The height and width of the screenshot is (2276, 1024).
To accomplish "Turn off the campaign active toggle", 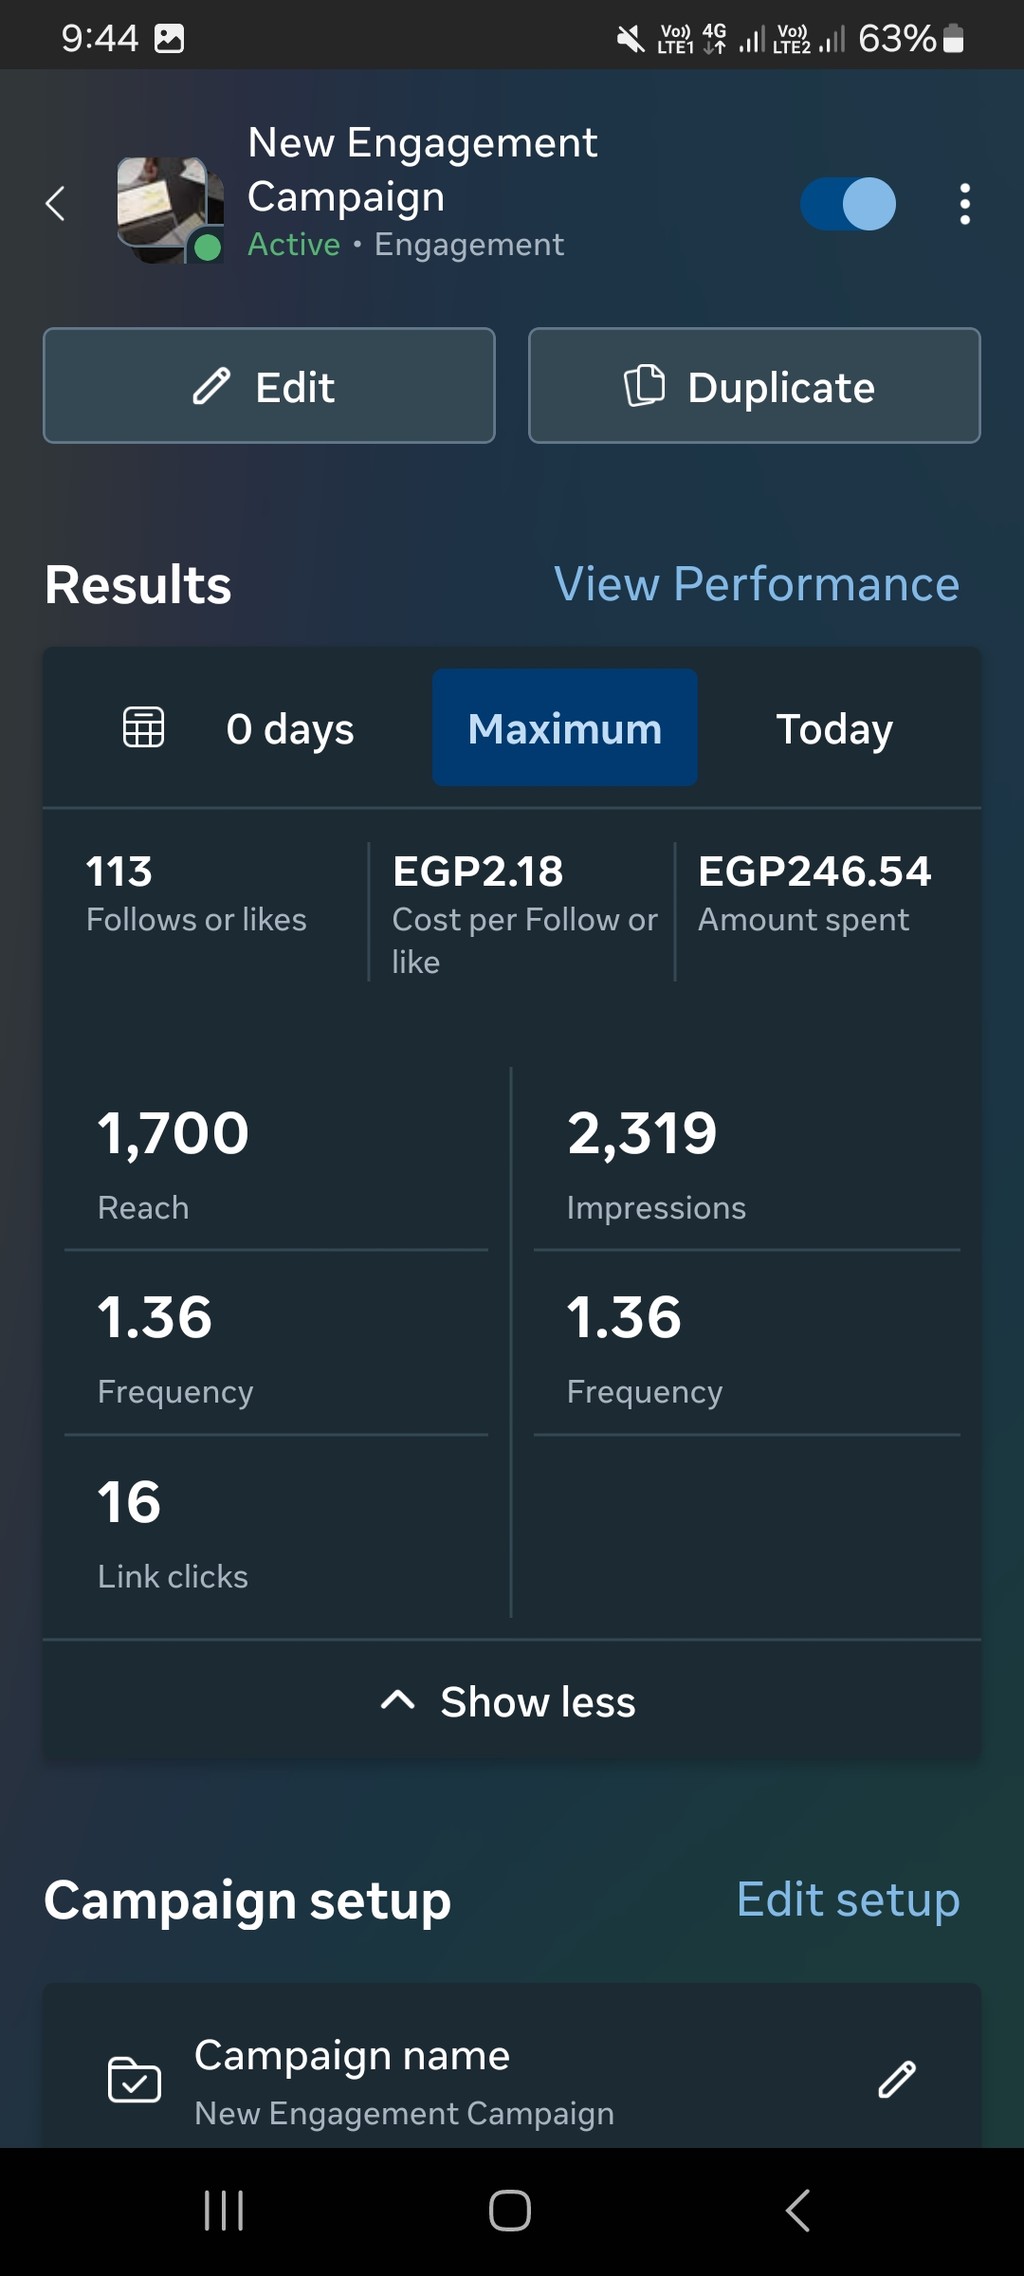I will (848, 204).
